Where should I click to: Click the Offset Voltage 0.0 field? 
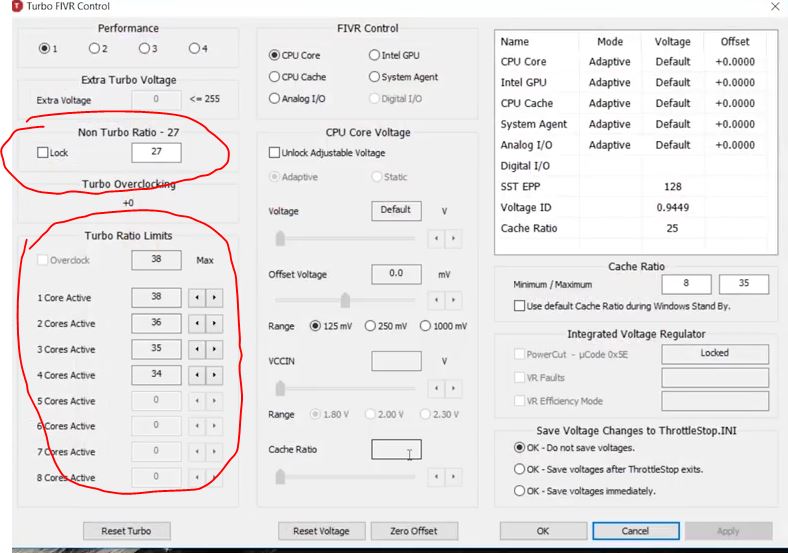coord(397,273)
